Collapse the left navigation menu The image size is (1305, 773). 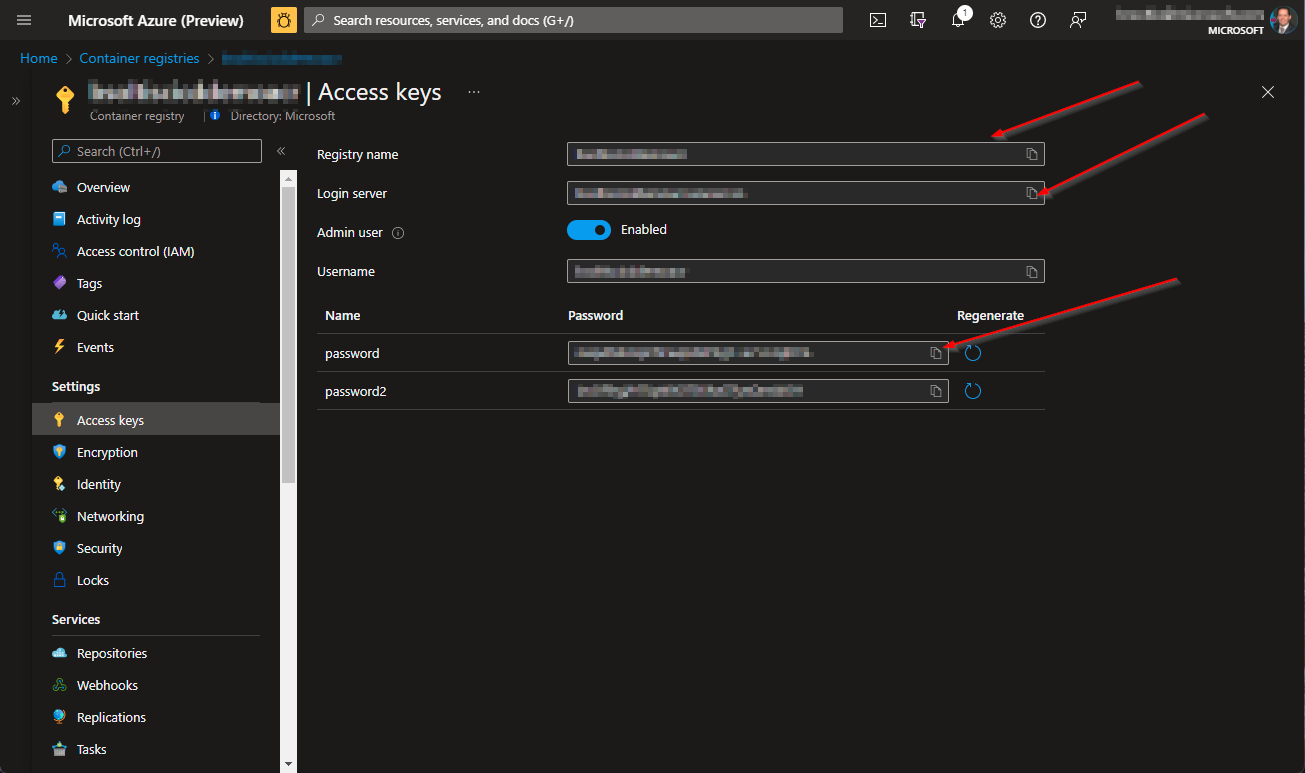[x=281, y=151]
